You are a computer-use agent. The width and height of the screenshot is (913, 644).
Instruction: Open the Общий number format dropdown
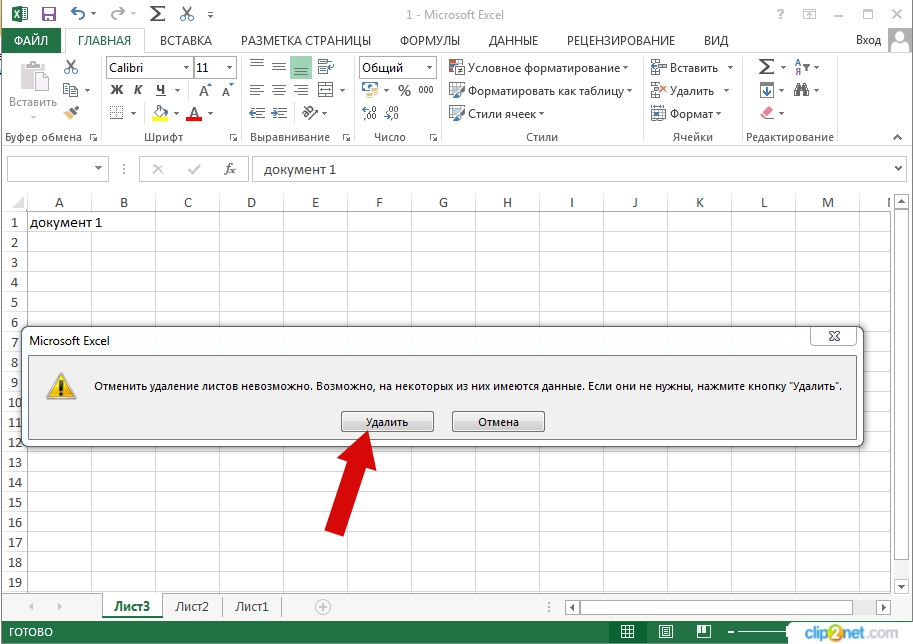[429, 68]
